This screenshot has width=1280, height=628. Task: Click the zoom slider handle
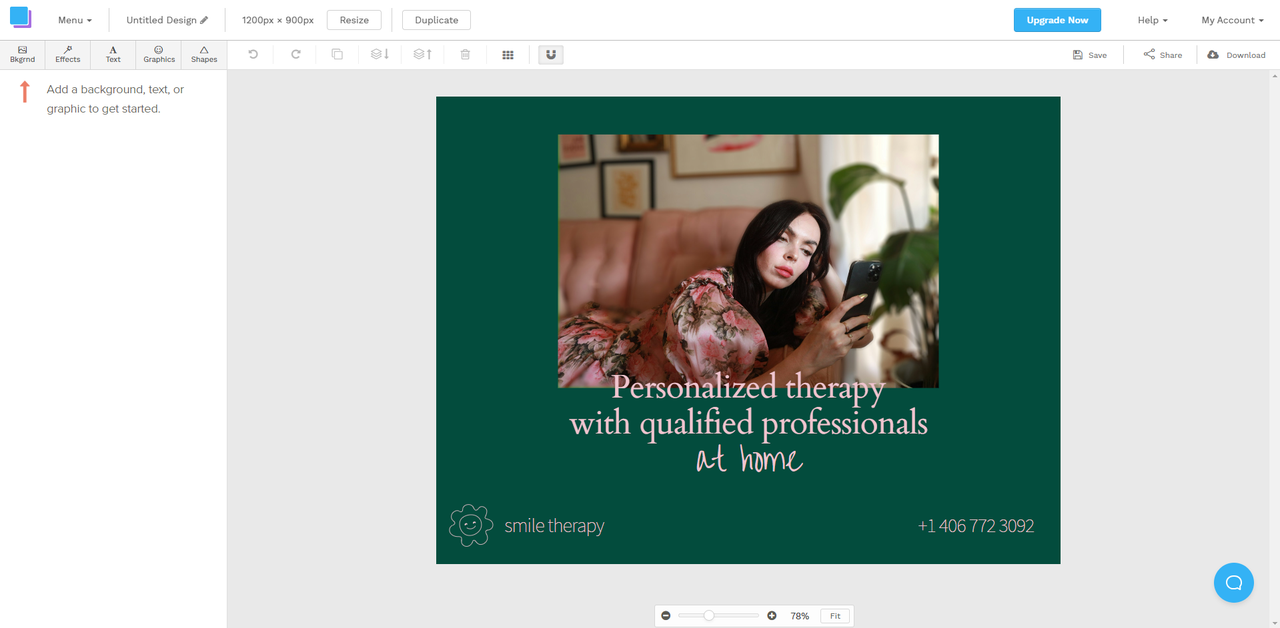pos(708,616)
